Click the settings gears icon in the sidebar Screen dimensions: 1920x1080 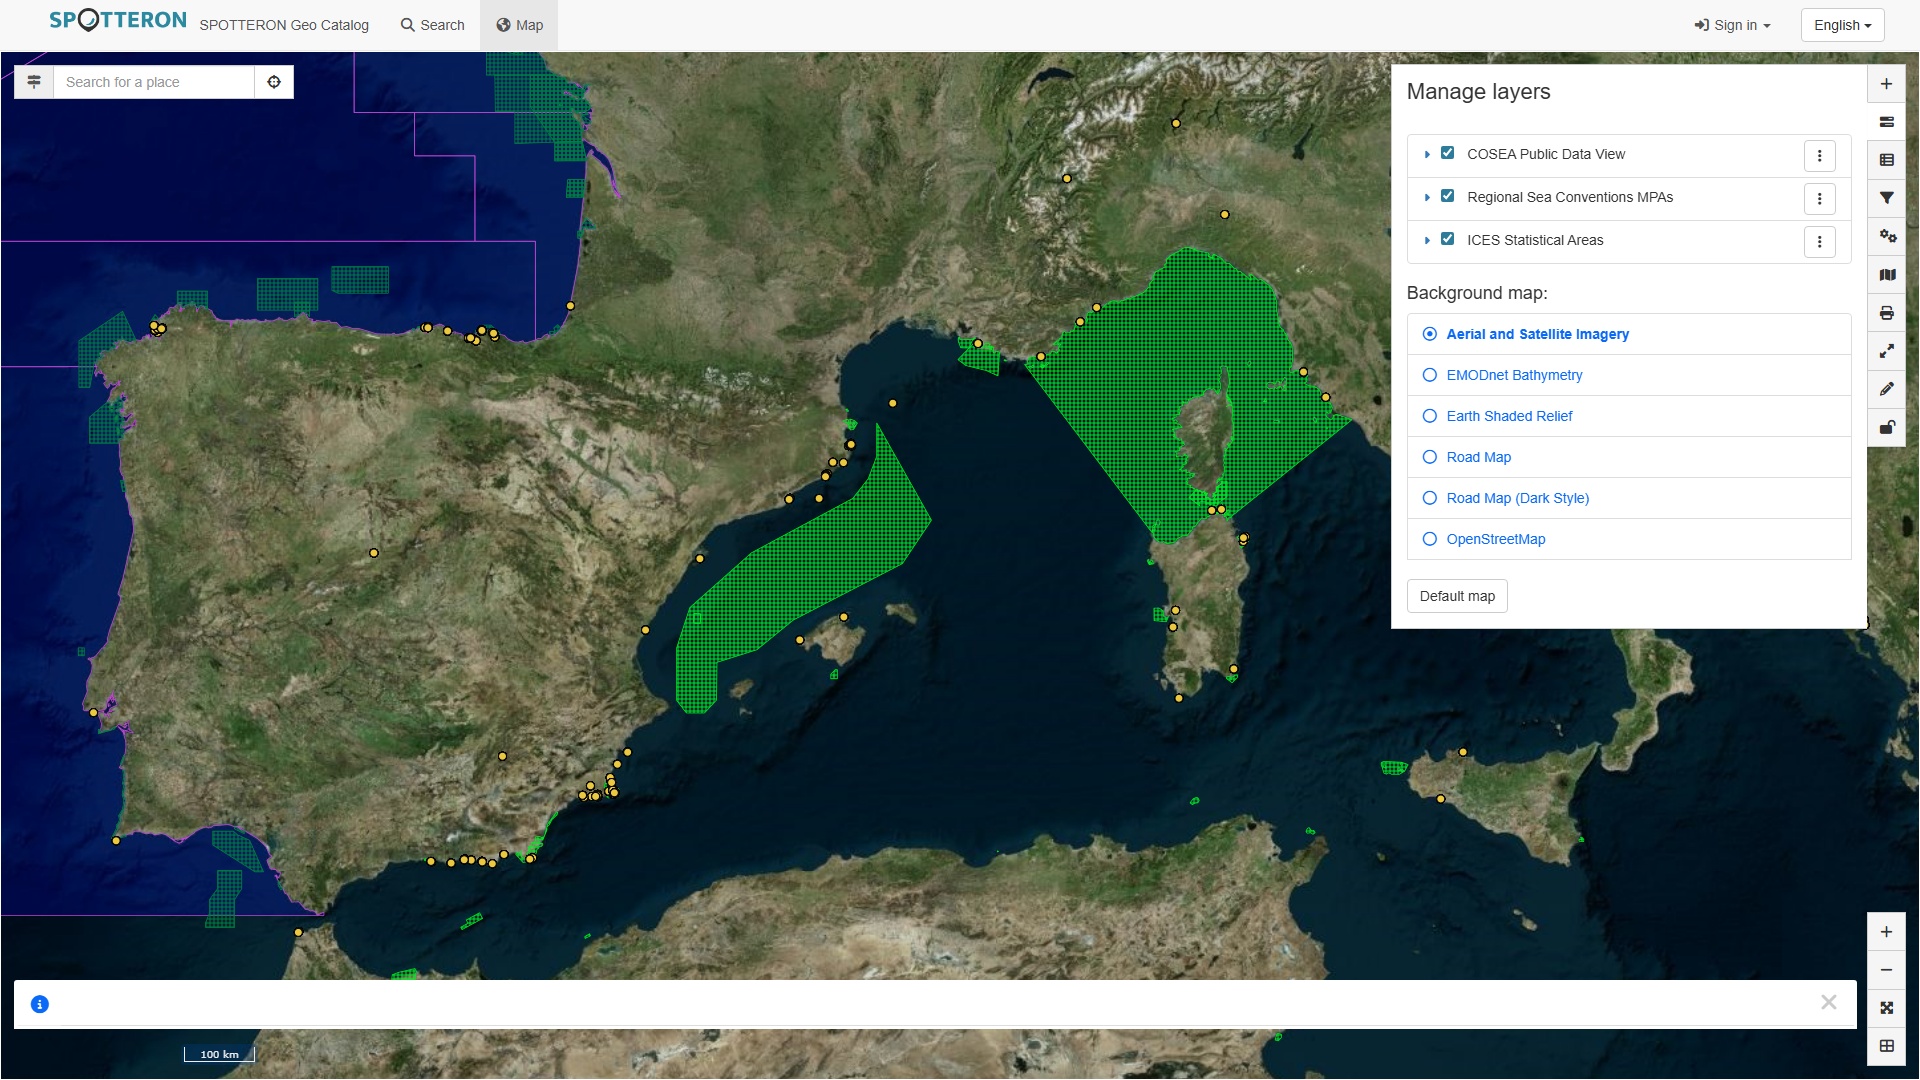pyautogui.click(x=1887, y=236)
